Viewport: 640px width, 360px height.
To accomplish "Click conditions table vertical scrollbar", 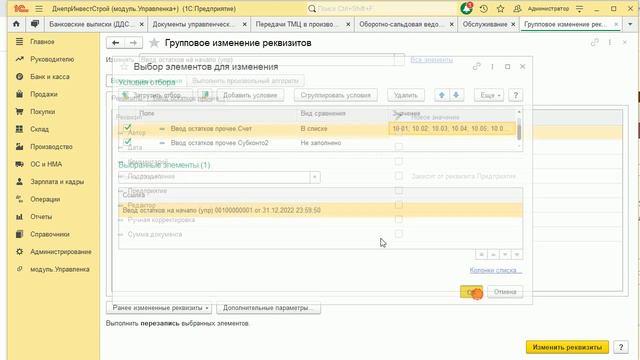I will coord(519,129).
